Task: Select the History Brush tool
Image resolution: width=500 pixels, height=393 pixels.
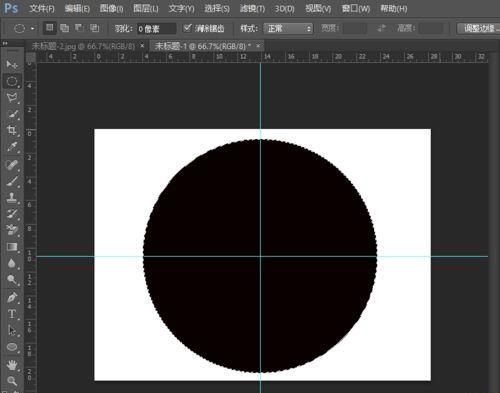Action: coord(12,214)
